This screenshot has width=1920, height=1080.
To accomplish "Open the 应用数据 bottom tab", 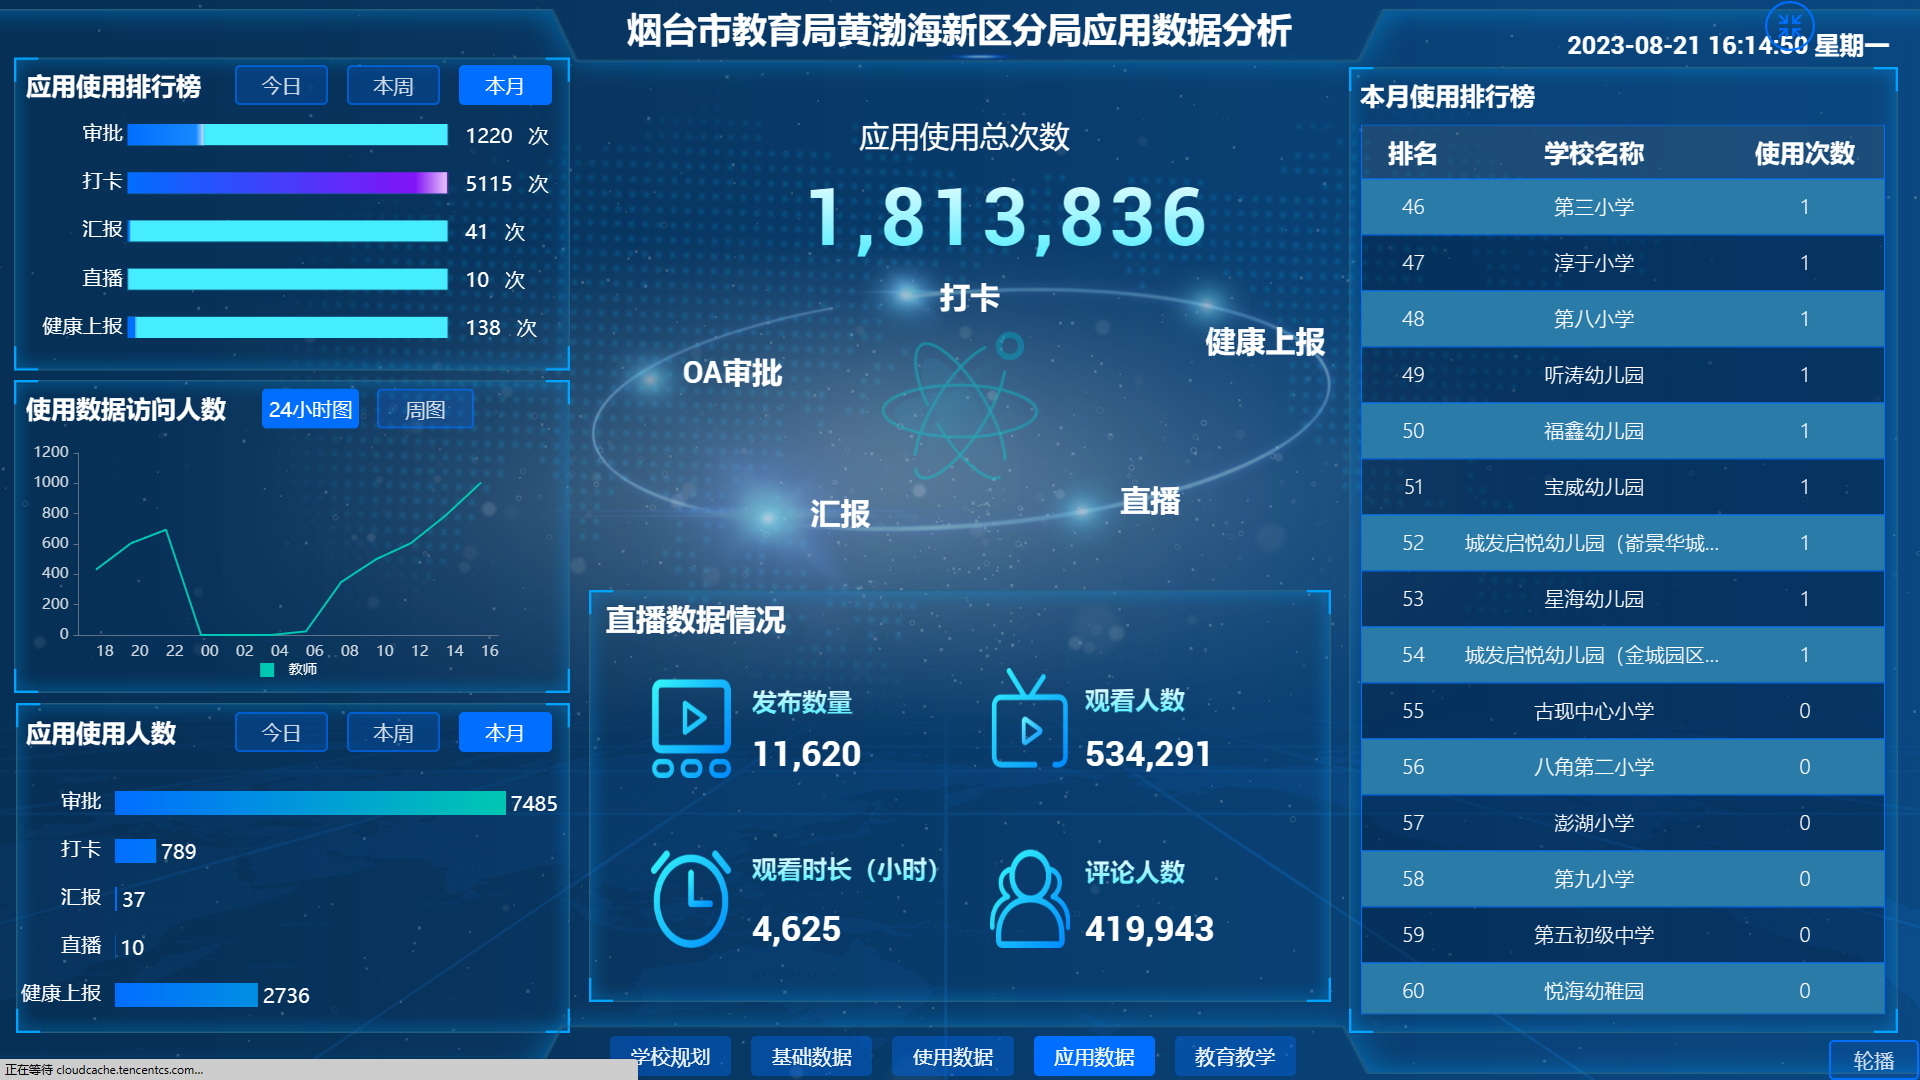I will coord(1094,1056).
